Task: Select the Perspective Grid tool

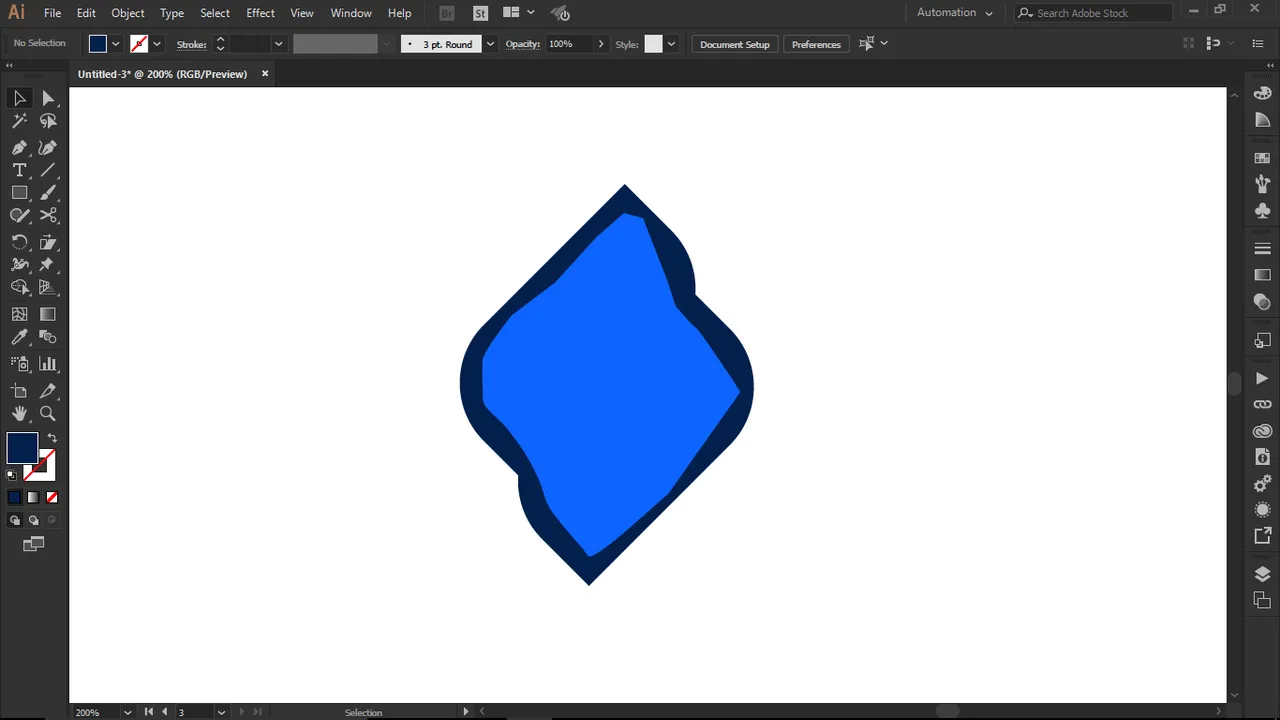Action: click(x=48, y=288)
